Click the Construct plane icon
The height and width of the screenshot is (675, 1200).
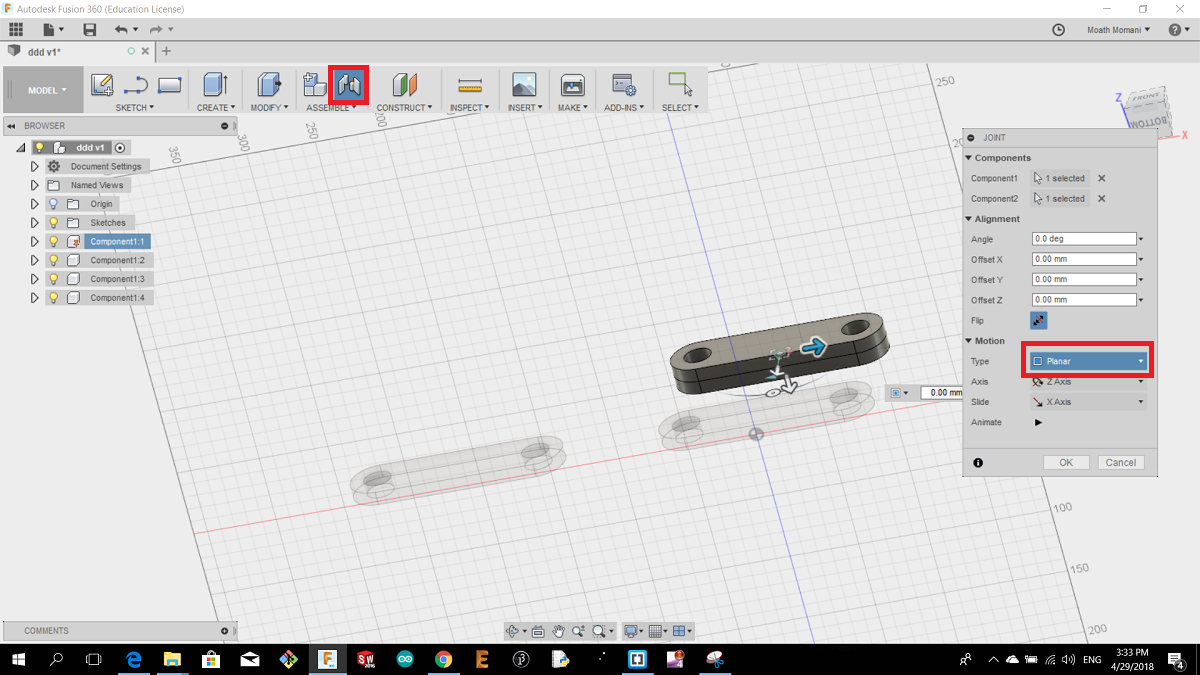point(404,85)
